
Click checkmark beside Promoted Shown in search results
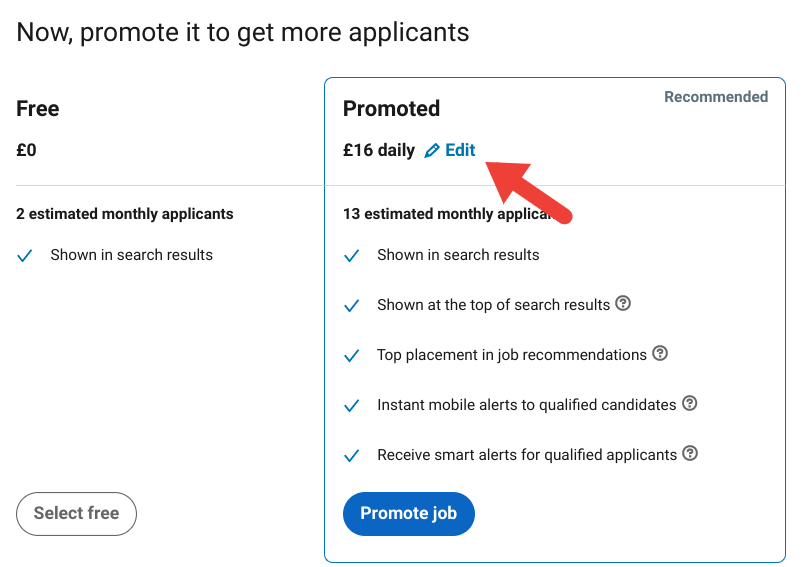pos(352,256)
